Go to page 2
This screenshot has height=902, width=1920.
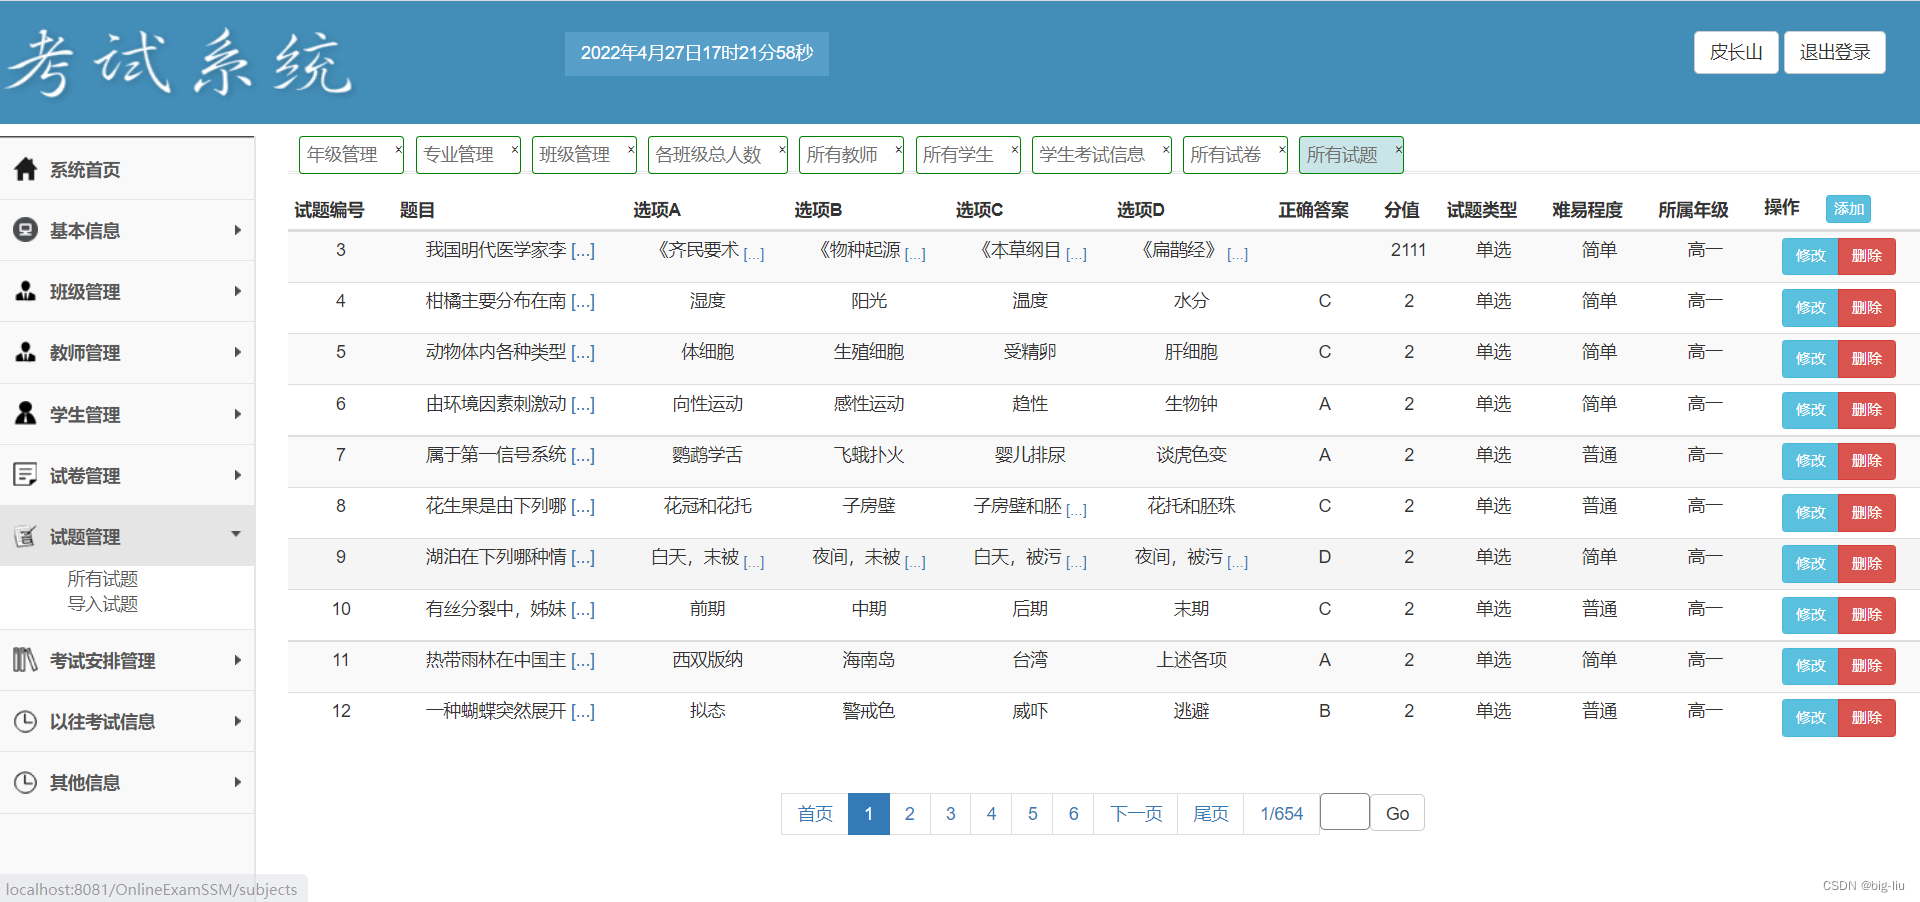(910, 814)
